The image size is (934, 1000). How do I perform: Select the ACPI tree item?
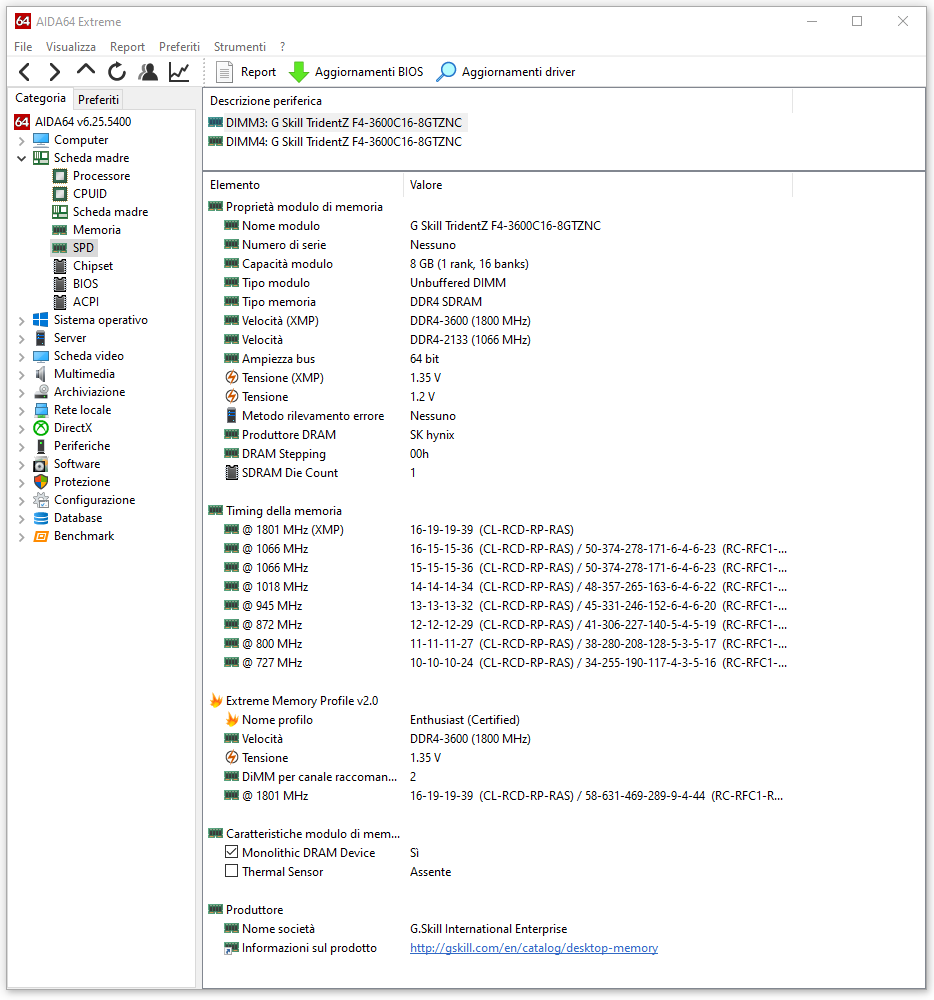pyautogui.click(x=85, y=302)
